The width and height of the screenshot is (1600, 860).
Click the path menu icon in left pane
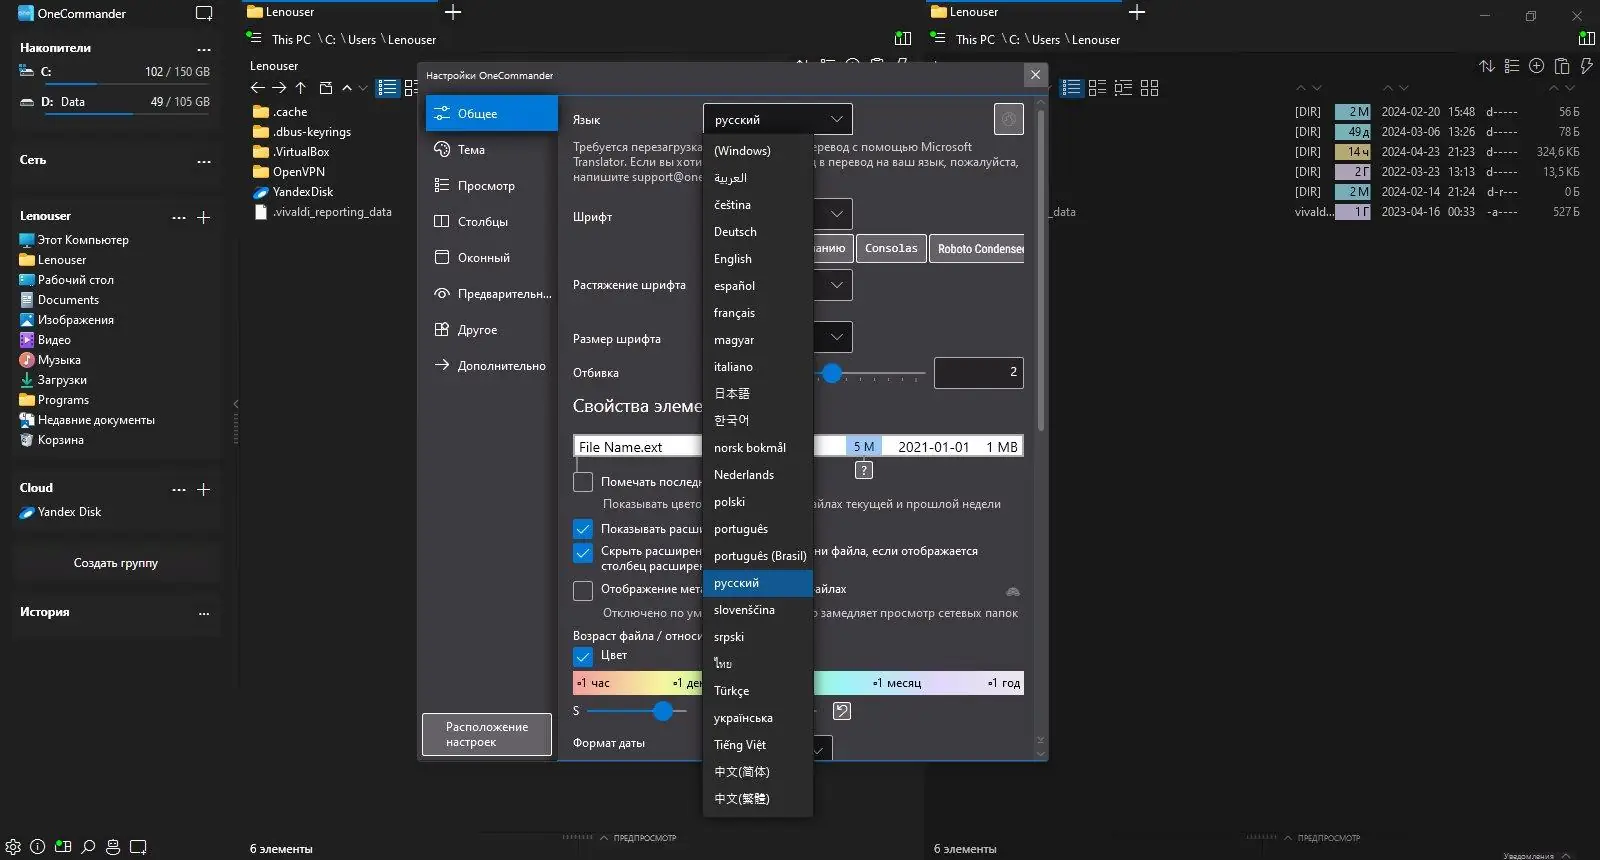pyautogui.click(x=254, y=38)
